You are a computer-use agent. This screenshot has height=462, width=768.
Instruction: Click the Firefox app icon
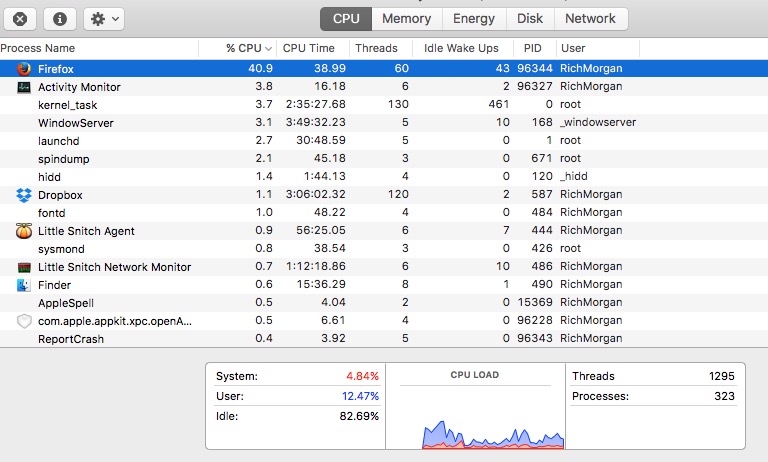24,69
